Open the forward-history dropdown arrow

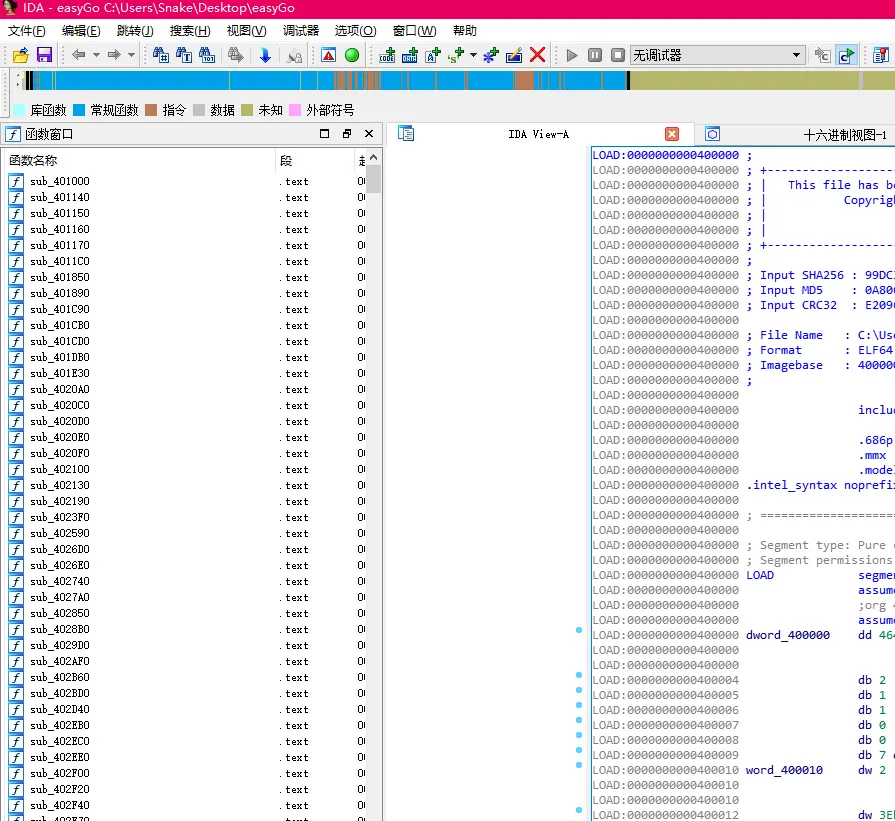tap(131, 55)
